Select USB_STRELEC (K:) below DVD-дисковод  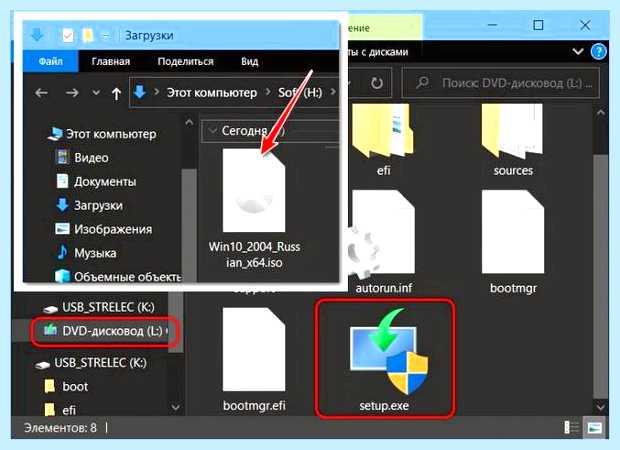[x=91, y=363]
